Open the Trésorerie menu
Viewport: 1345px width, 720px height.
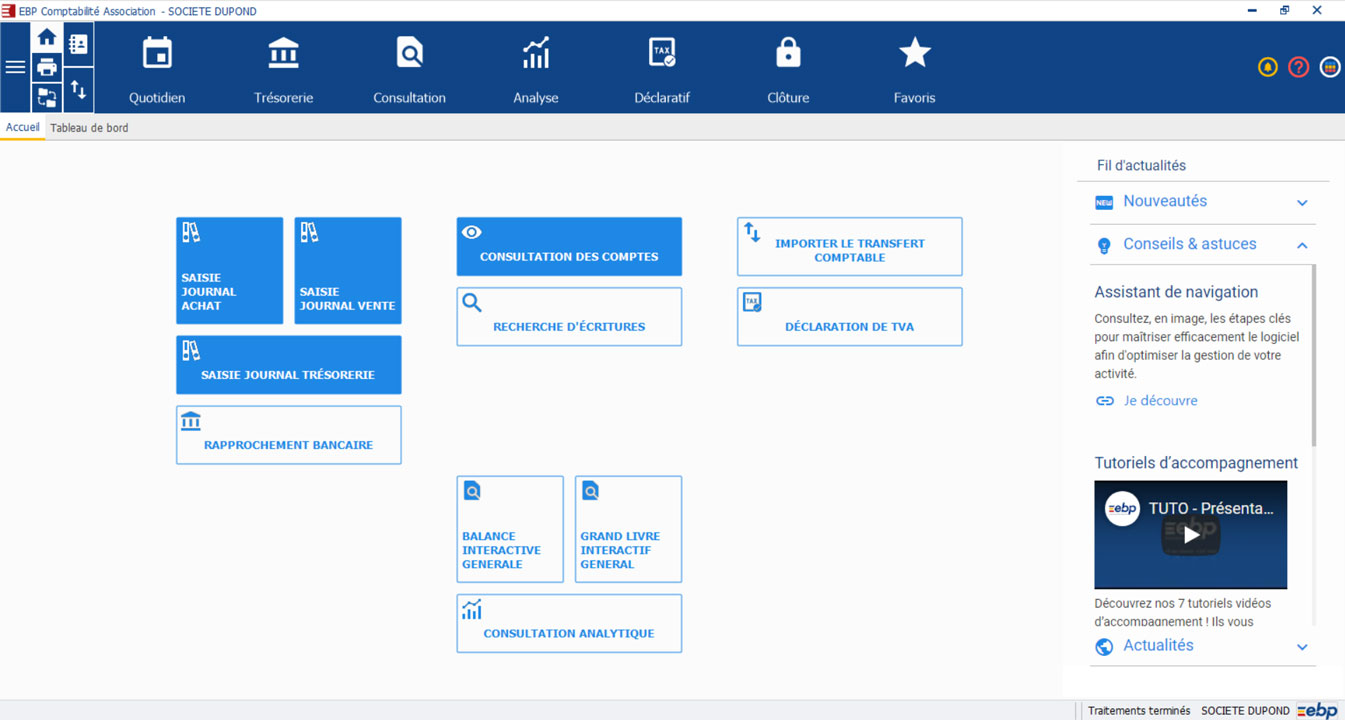[283, 69]
